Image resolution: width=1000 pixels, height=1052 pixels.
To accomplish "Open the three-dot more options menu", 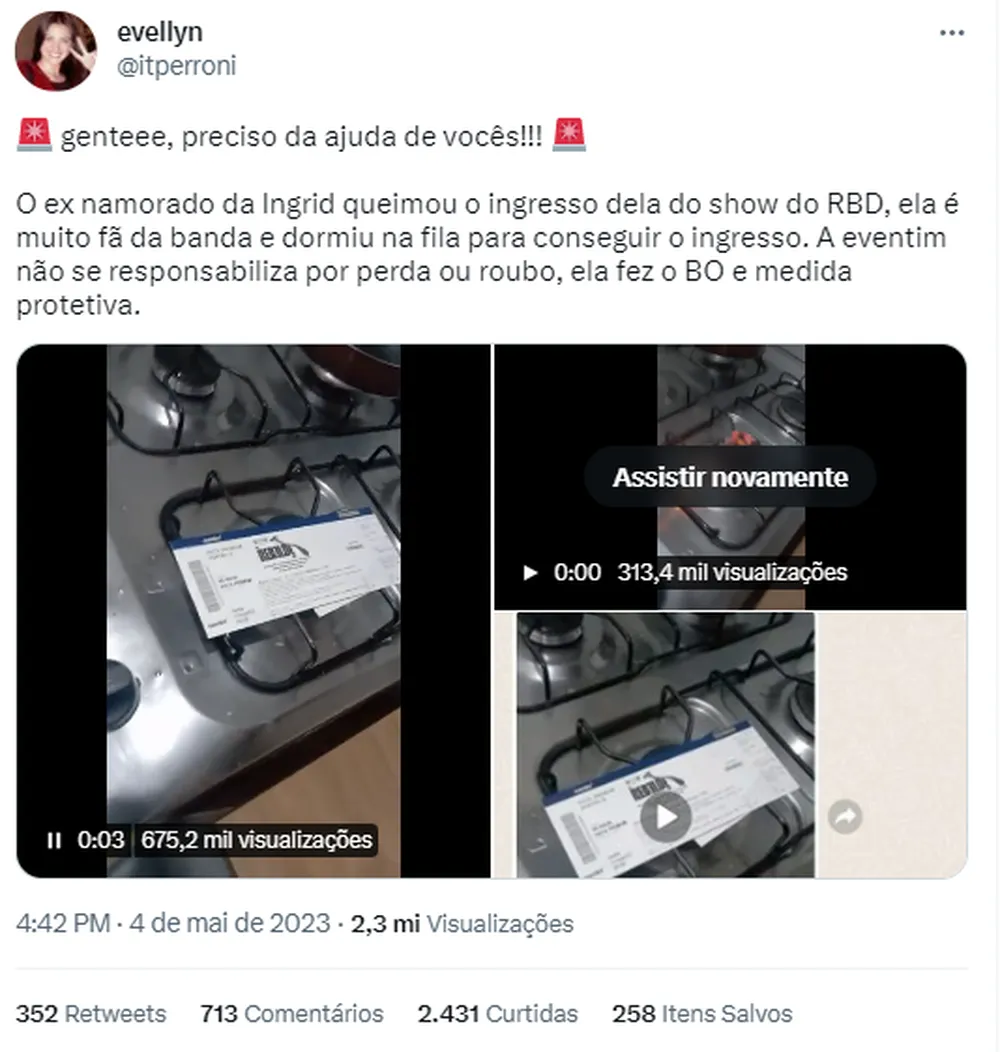I will (952, 33).
